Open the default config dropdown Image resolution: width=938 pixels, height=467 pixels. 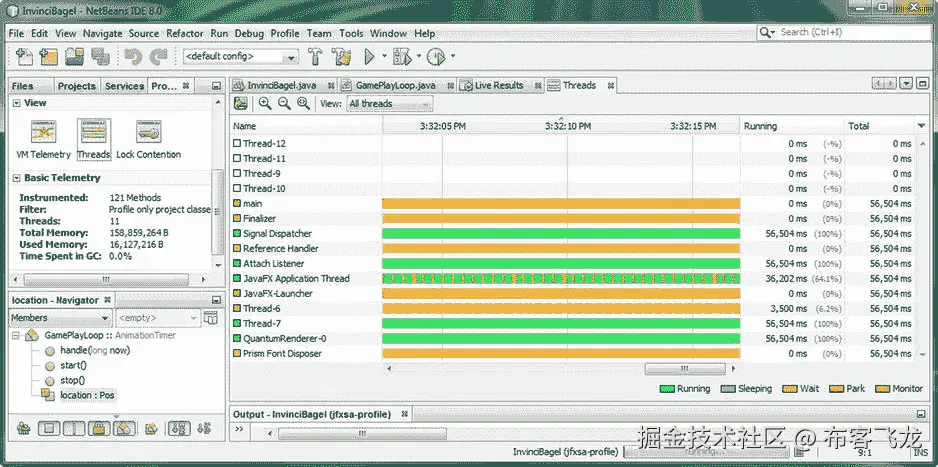coord(241,57)
